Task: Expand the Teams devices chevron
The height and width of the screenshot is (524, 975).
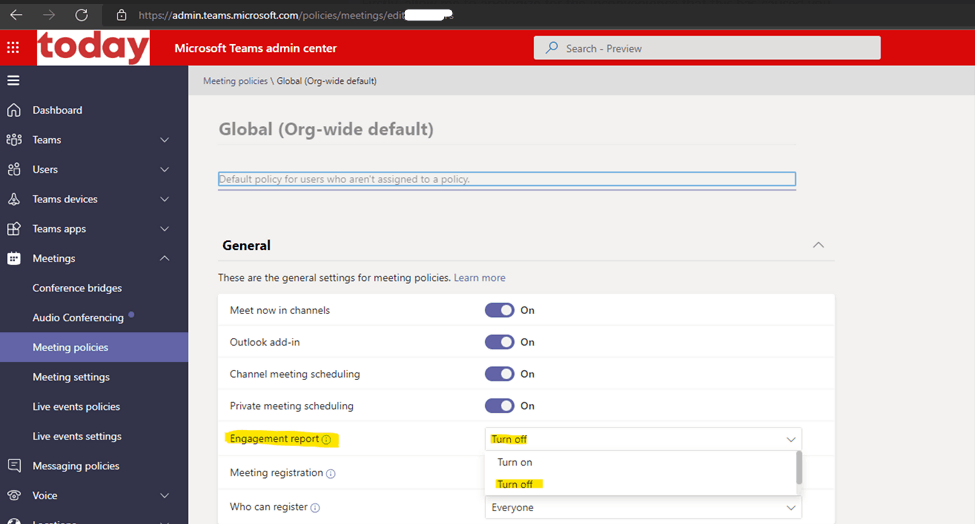Action: 164,199
